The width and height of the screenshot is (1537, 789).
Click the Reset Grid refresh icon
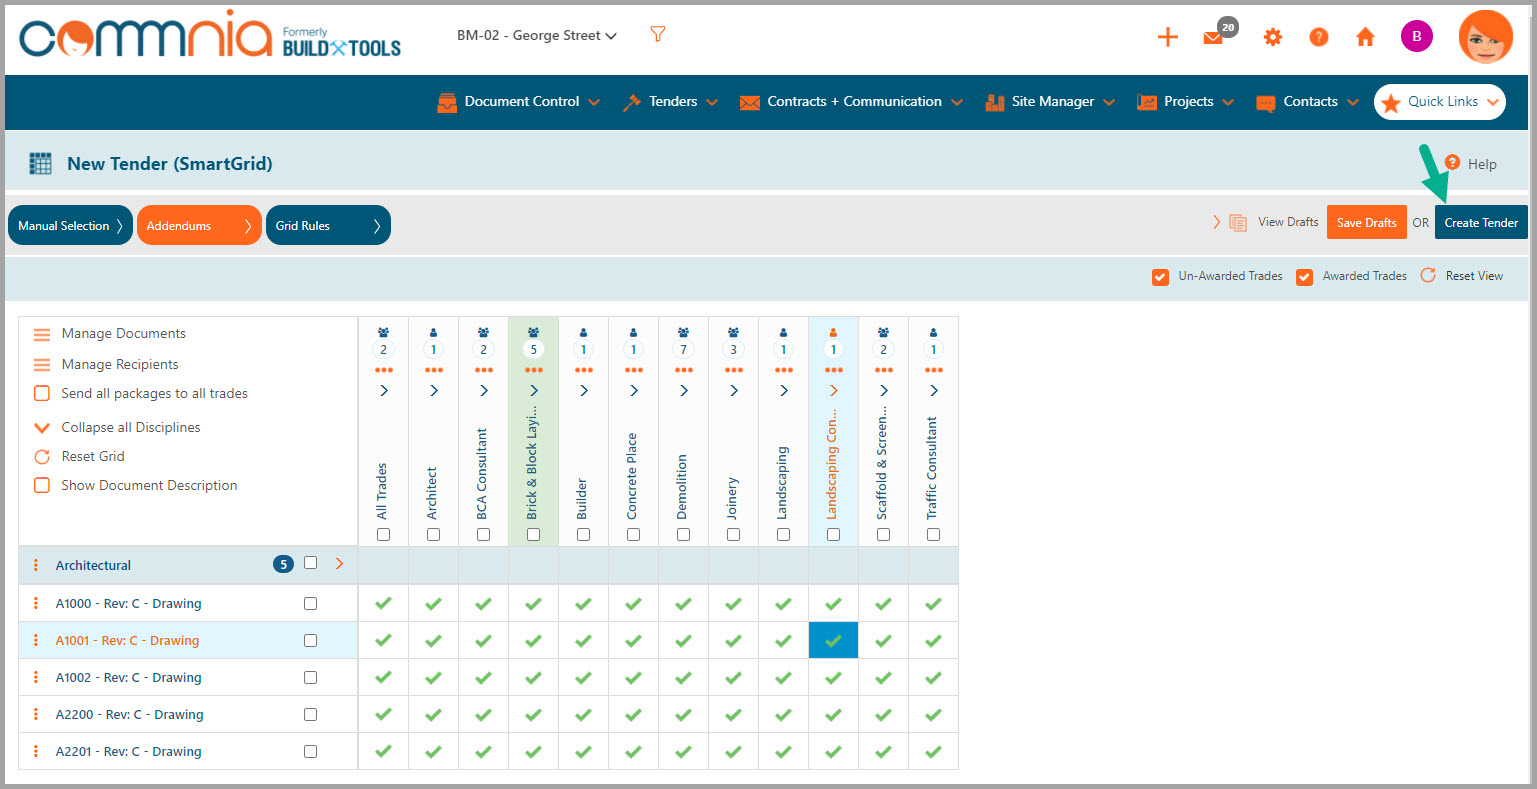pos(42,457)
